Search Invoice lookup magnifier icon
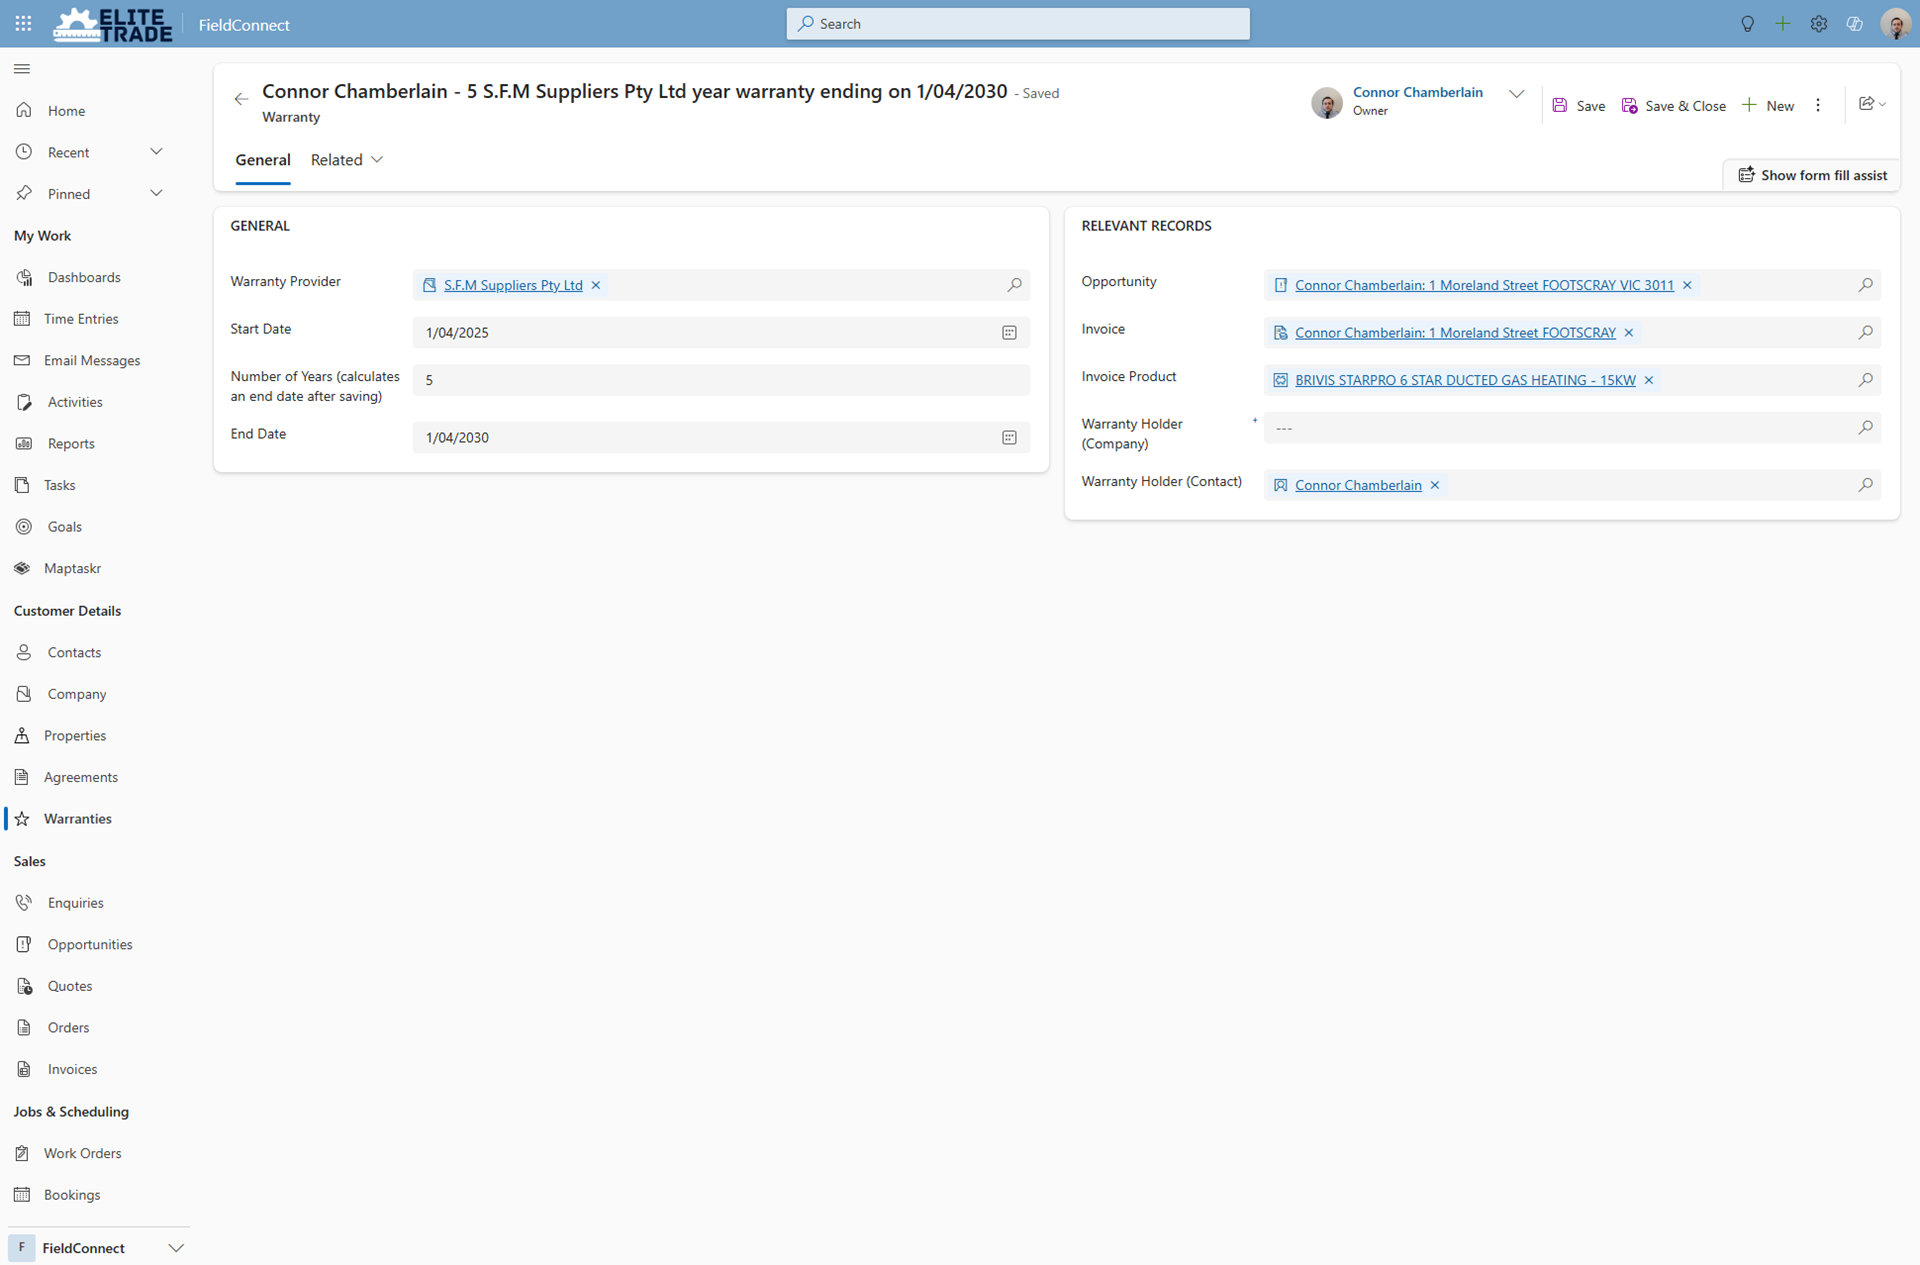 pyautogui.click(x=1865, y=333)
